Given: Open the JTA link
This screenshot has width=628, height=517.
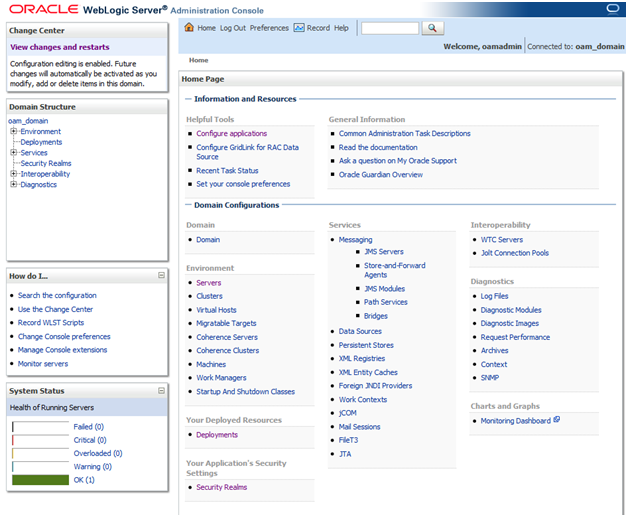Looking at the screenshot, I should click(x=345, y=454).
